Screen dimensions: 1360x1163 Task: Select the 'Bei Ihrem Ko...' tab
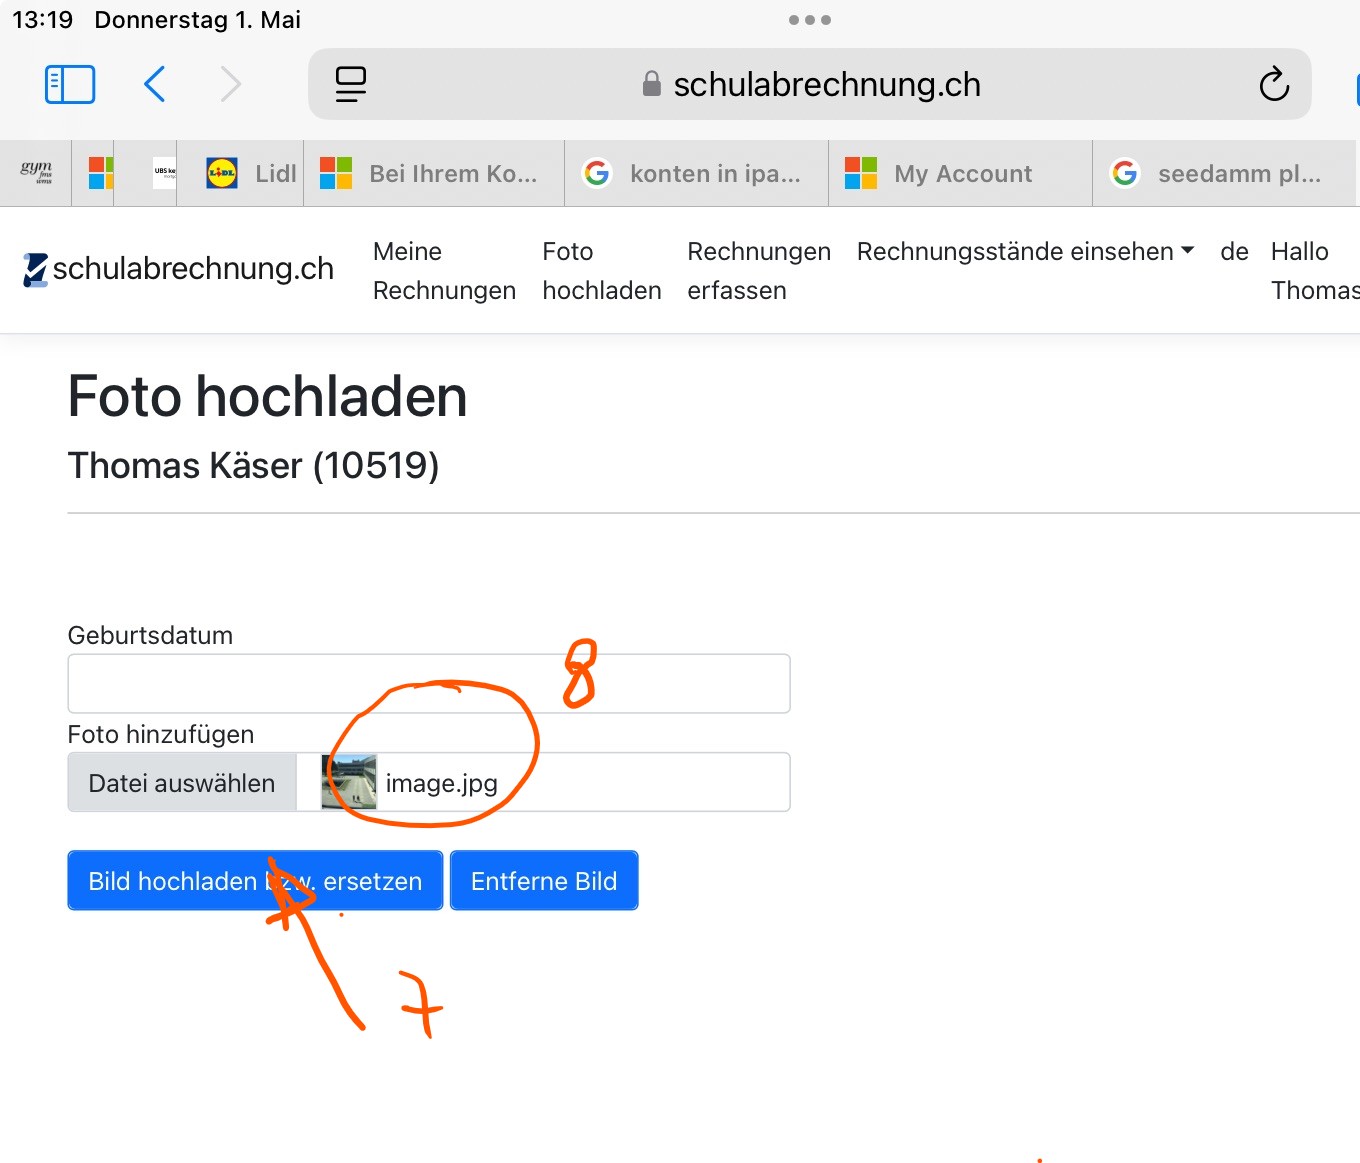[434, 173]
